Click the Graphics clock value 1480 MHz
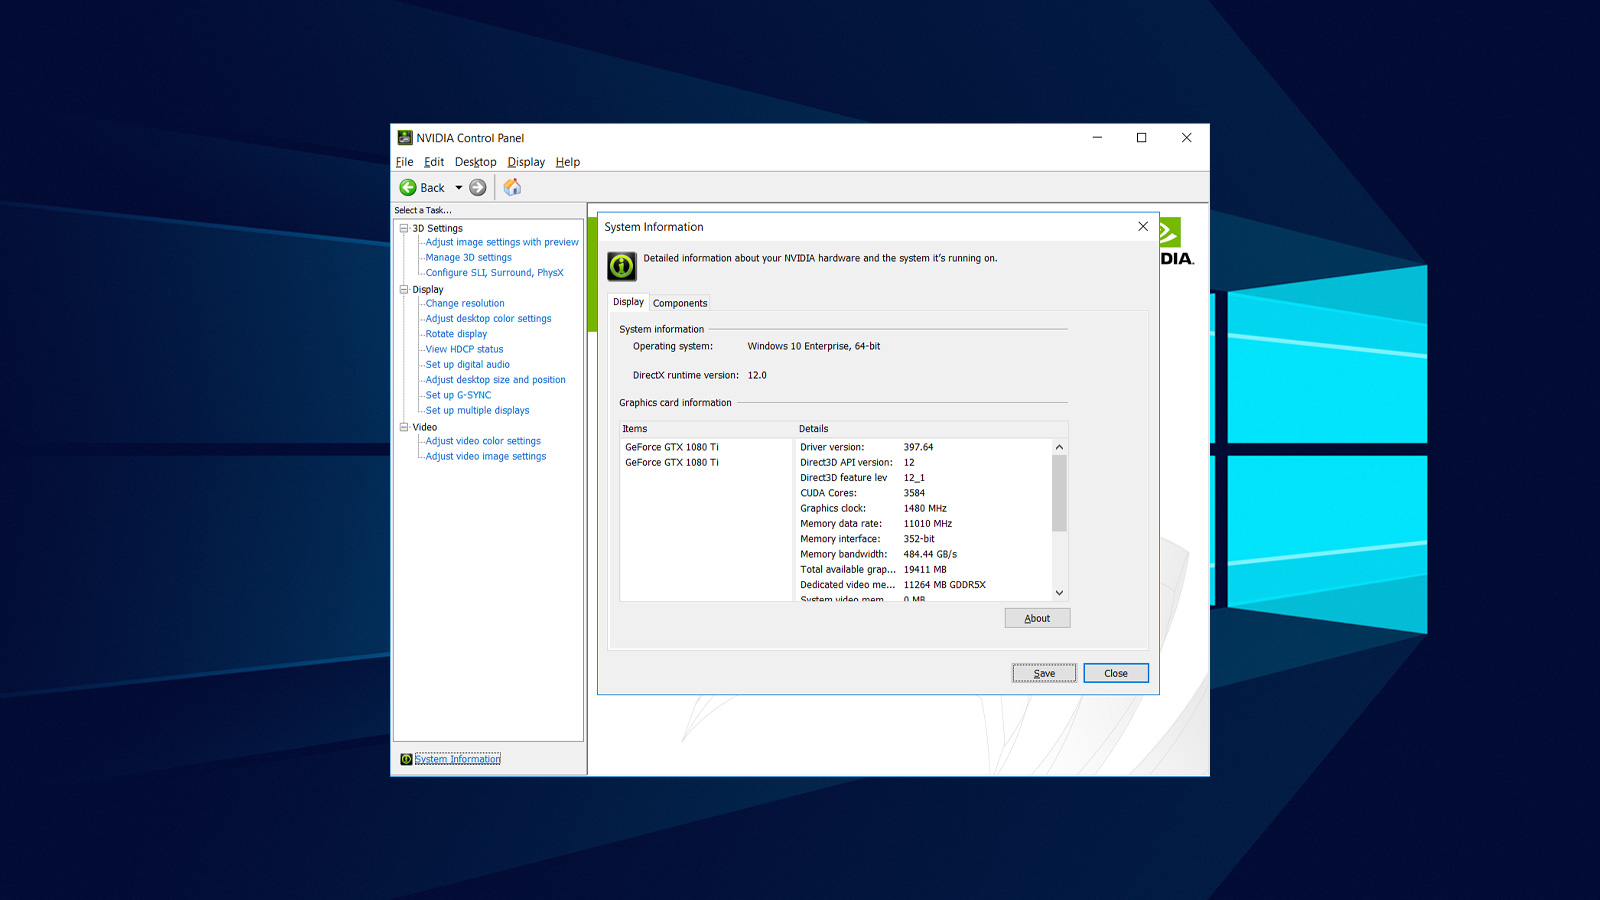 [x=925, y=508]
